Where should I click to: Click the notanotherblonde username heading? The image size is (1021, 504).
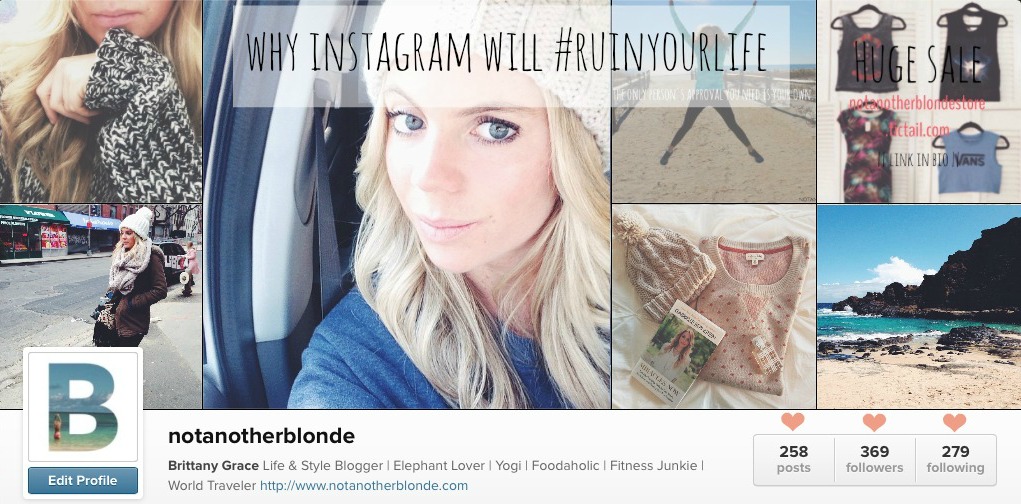point(261,436)
